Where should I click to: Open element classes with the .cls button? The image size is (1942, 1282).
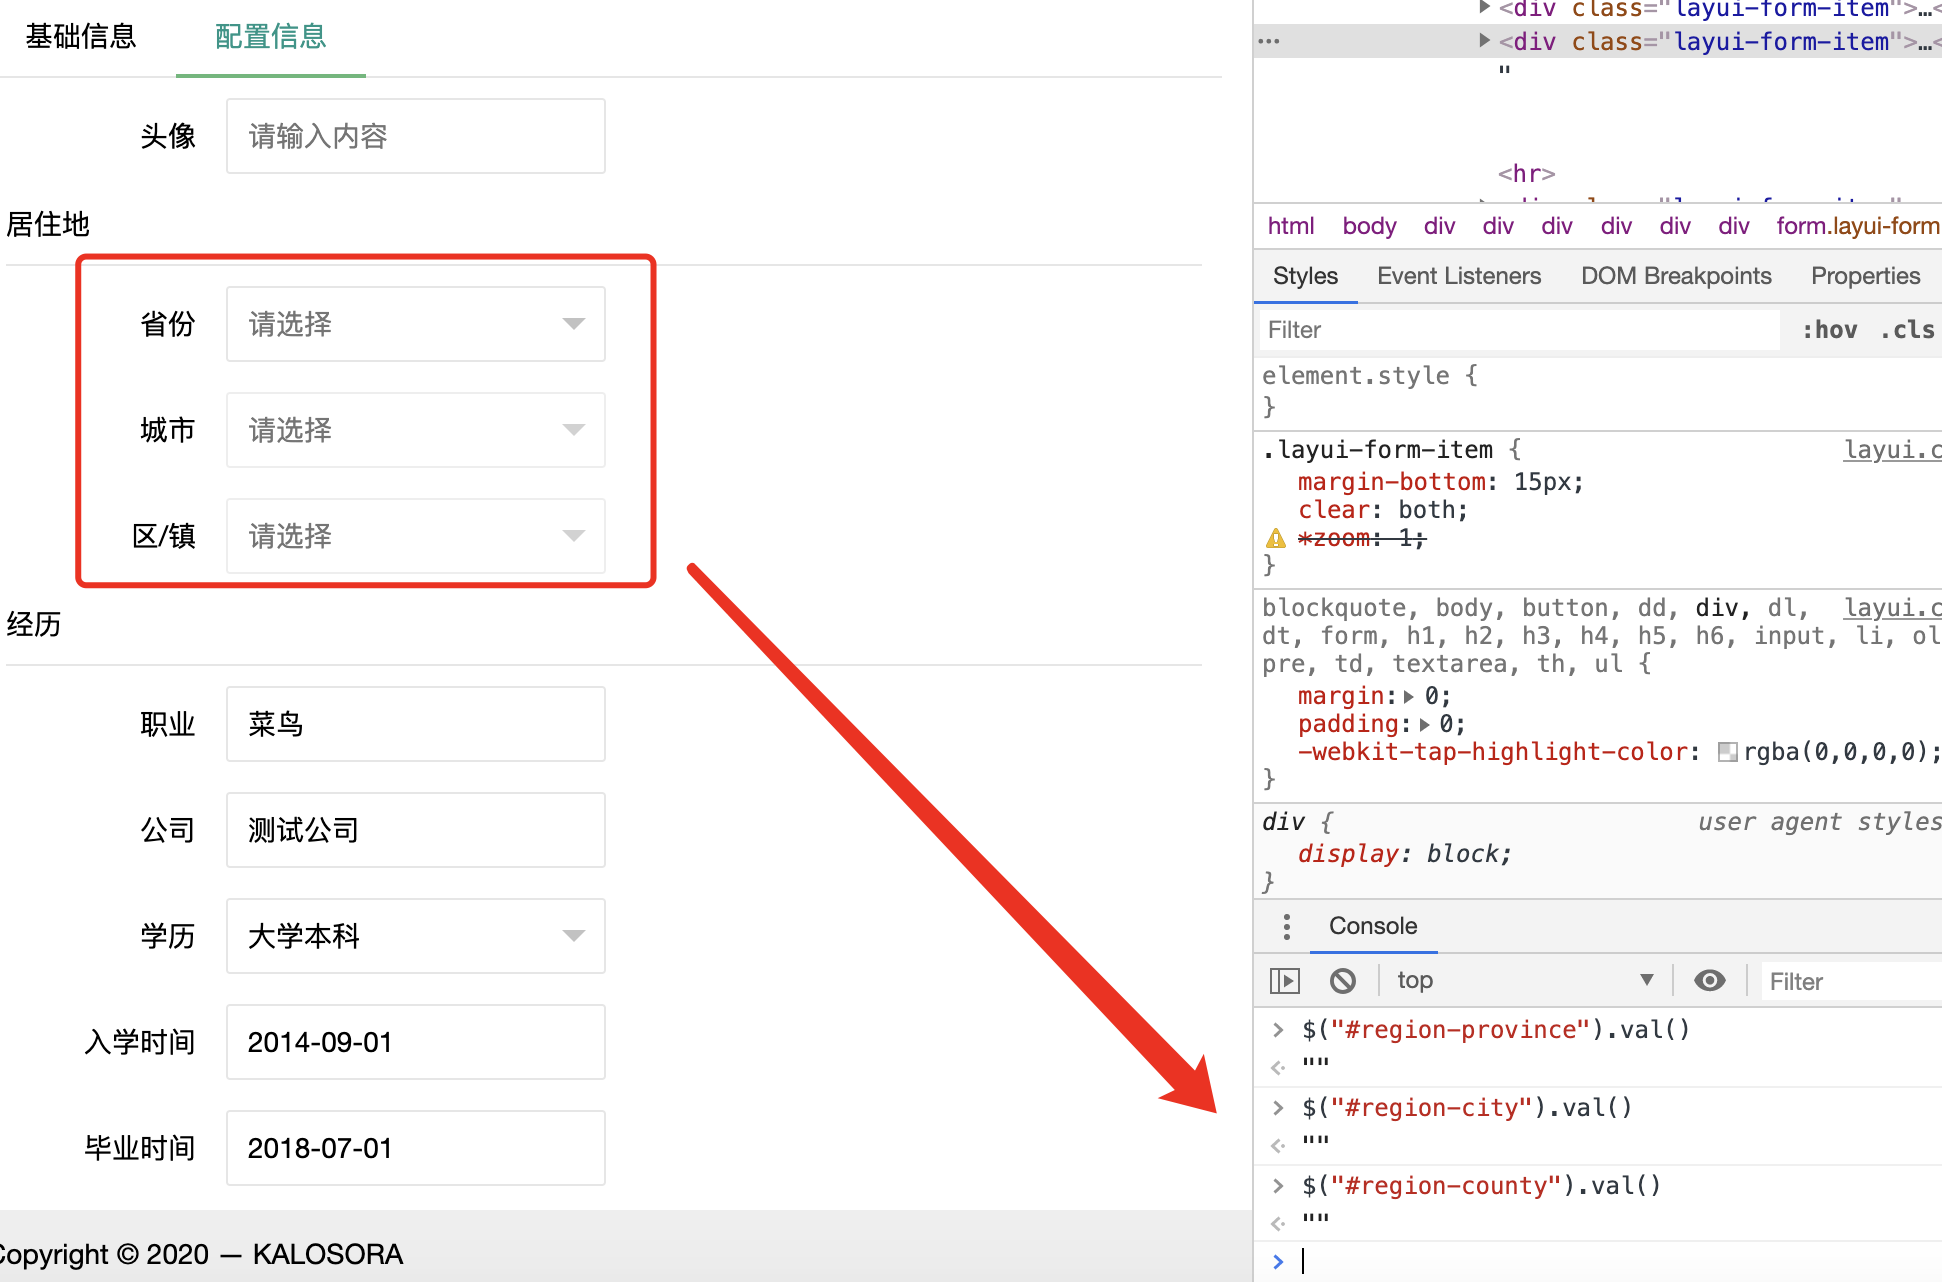coord(1906,329)
